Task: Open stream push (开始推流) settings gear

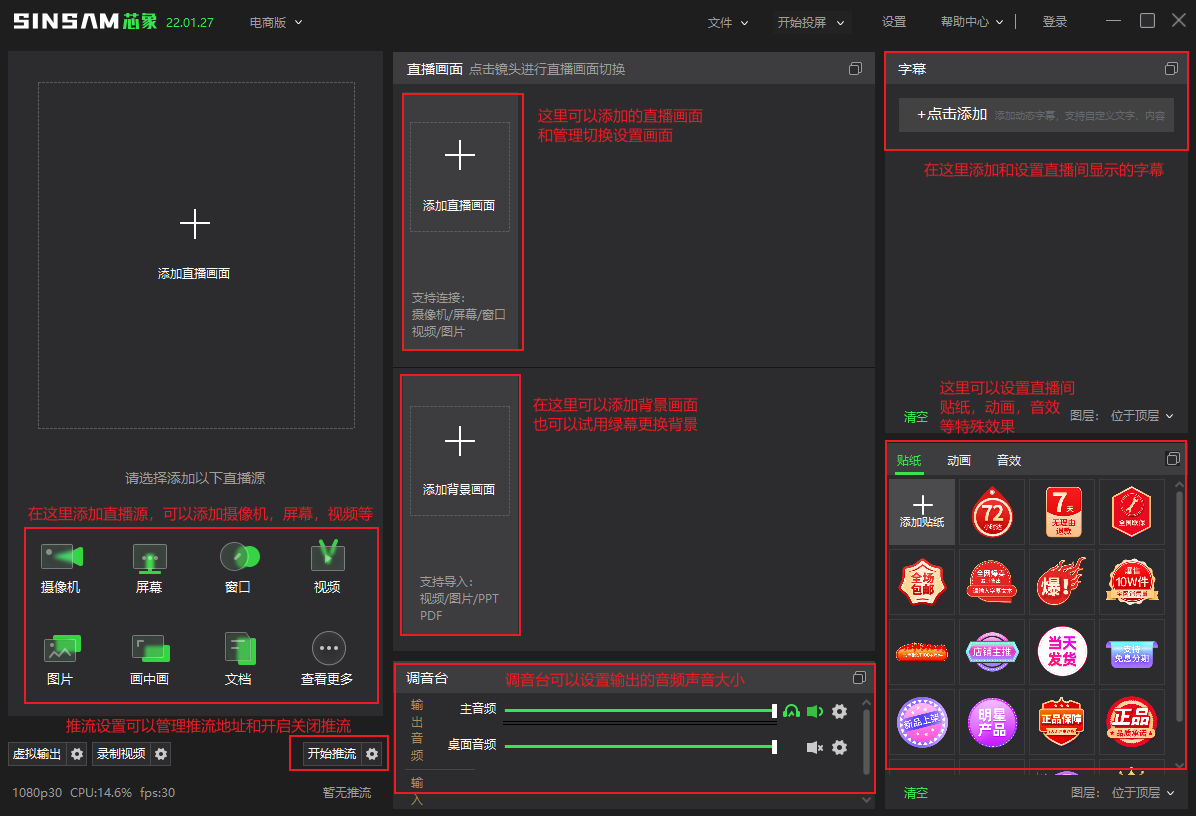Action: point(372,753)
